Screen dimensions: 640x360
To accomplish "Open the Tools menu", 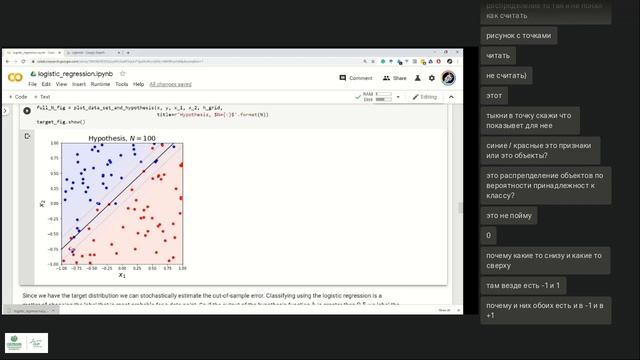I will click(122, 84).
